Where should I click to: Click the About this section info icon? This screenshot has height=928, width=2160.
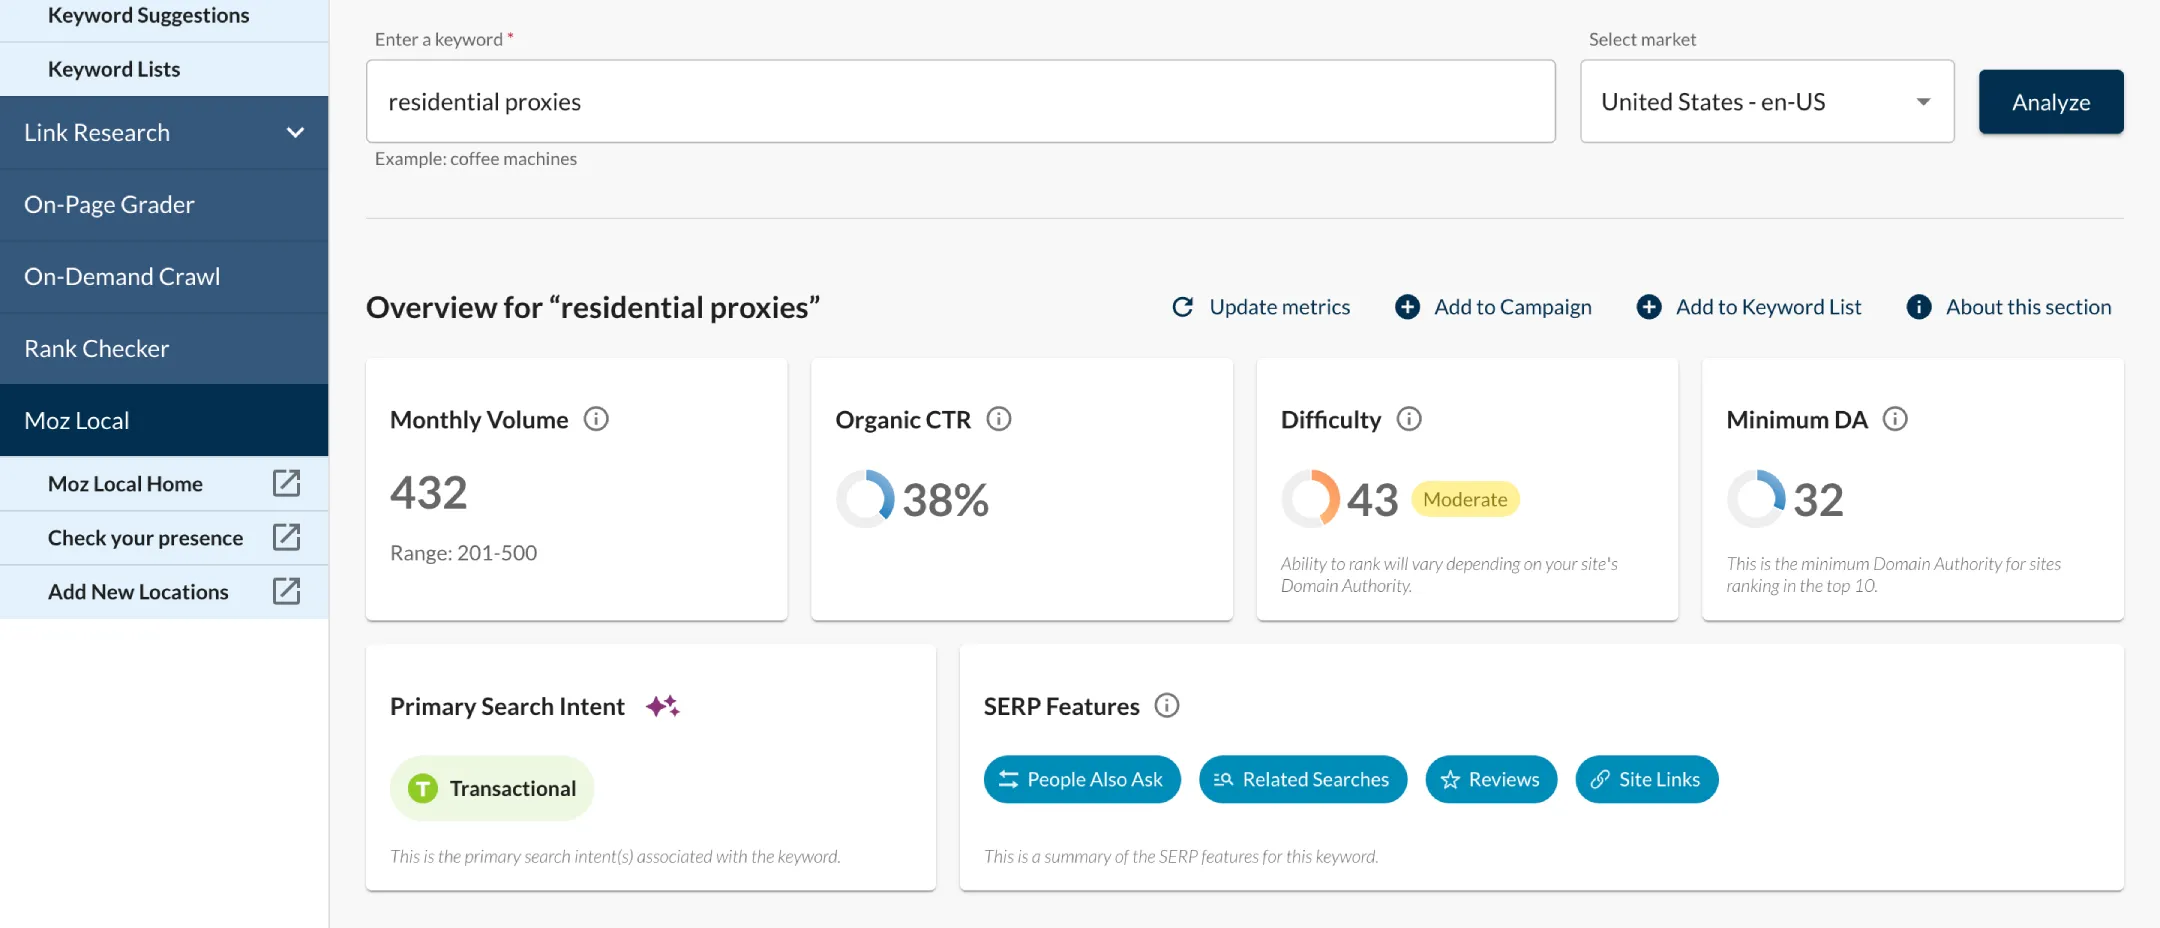pos(1919,307)
